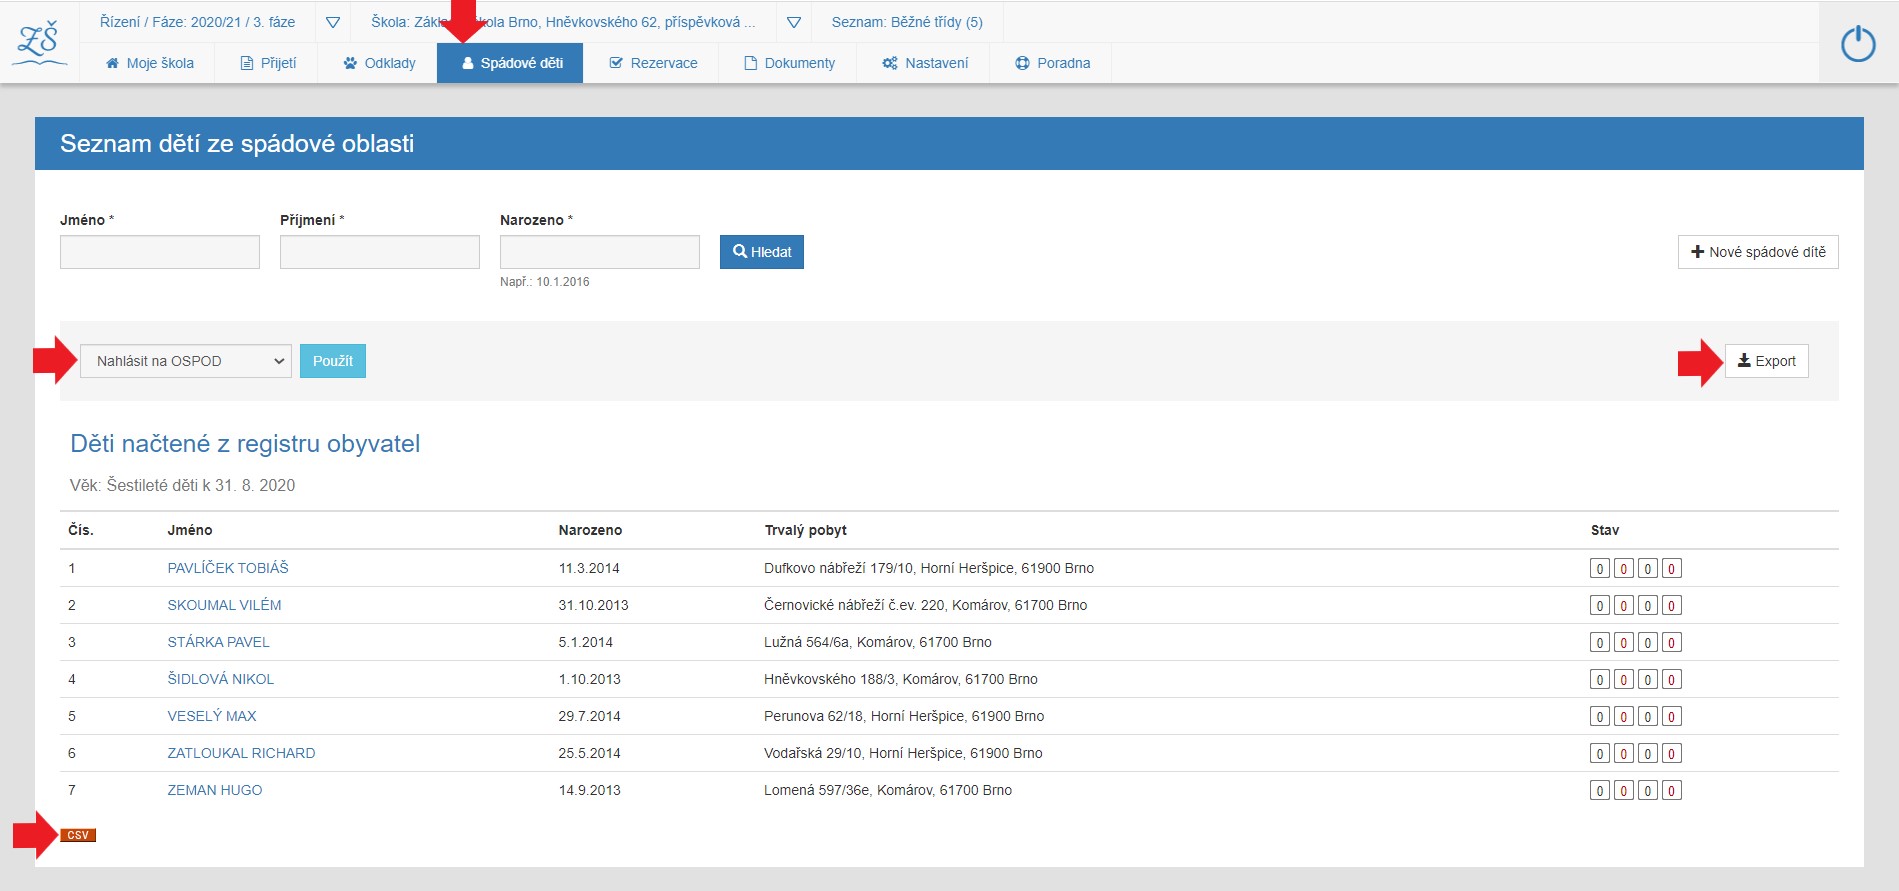Switch to the Přijetí tab
The width and height of the screenshot is (1899, 891).
pyautogui.click(x=268, y=63)
